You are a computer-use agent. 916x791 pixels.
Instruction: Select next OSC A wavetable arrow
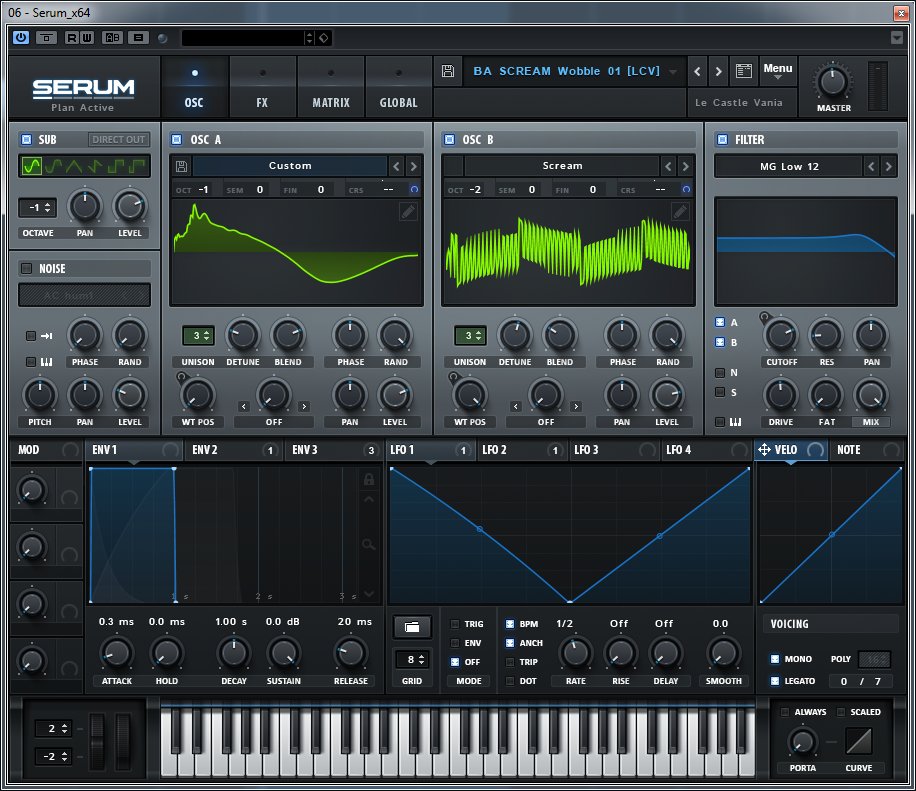click(x=414, y=166)
